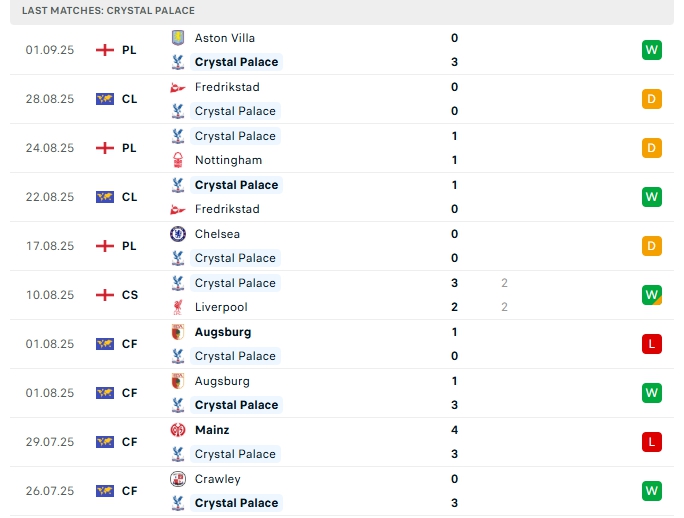Viewport: 684px width, 518px height.
Task: Click the Mainz club crest
Action: click(178, 430)
